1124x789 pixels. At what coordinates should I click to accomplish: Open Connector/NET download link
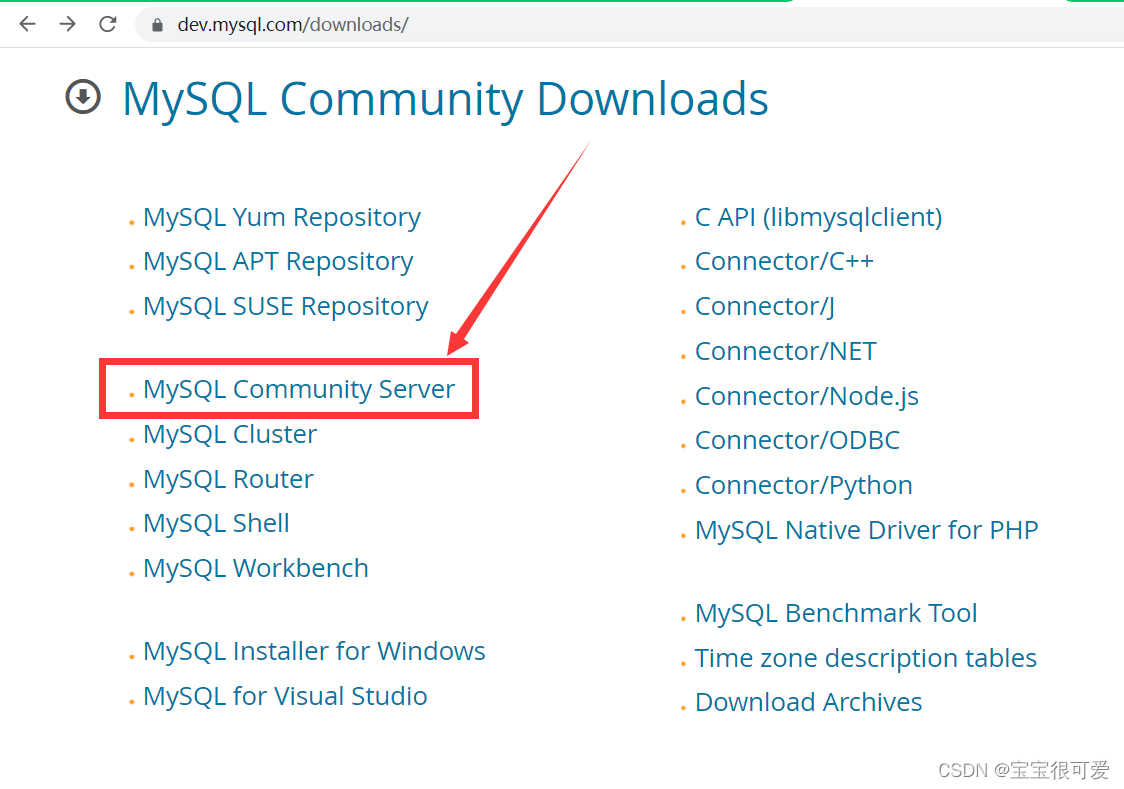(786, 352)
